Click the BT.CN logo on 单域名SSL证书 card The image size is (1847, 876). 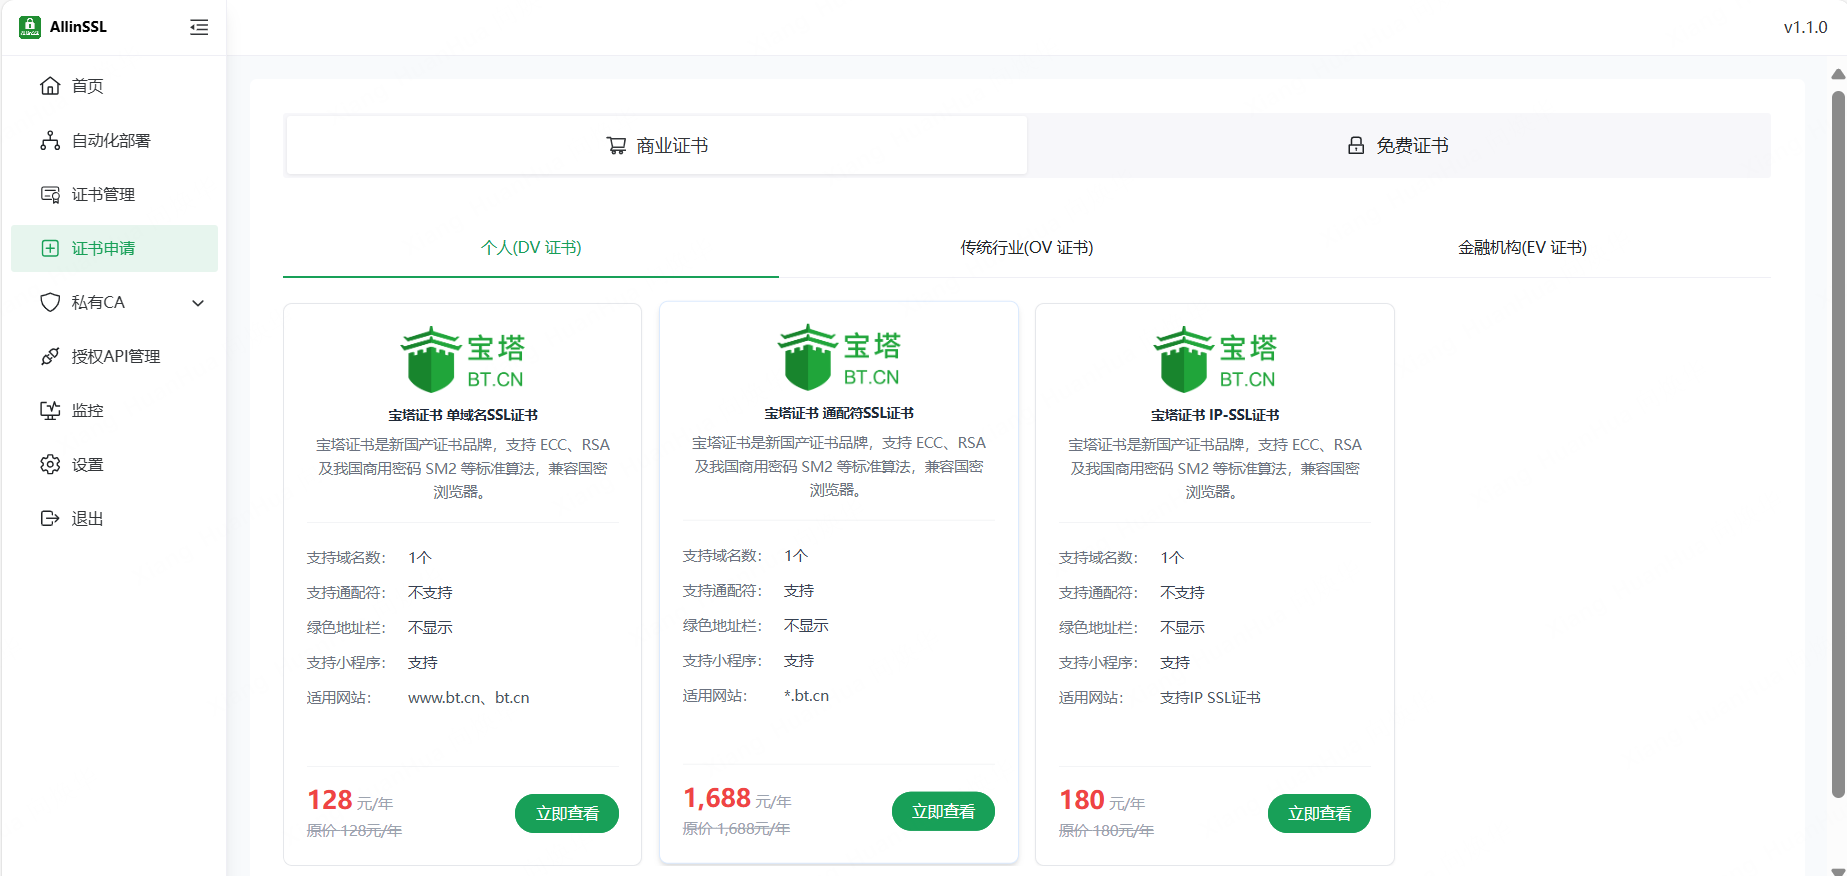tap(463, 359)
